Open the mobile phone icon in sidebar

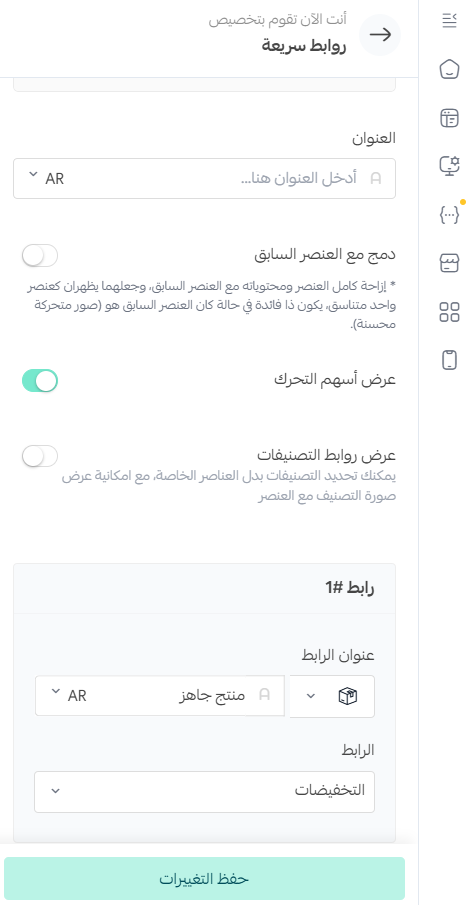449,360
